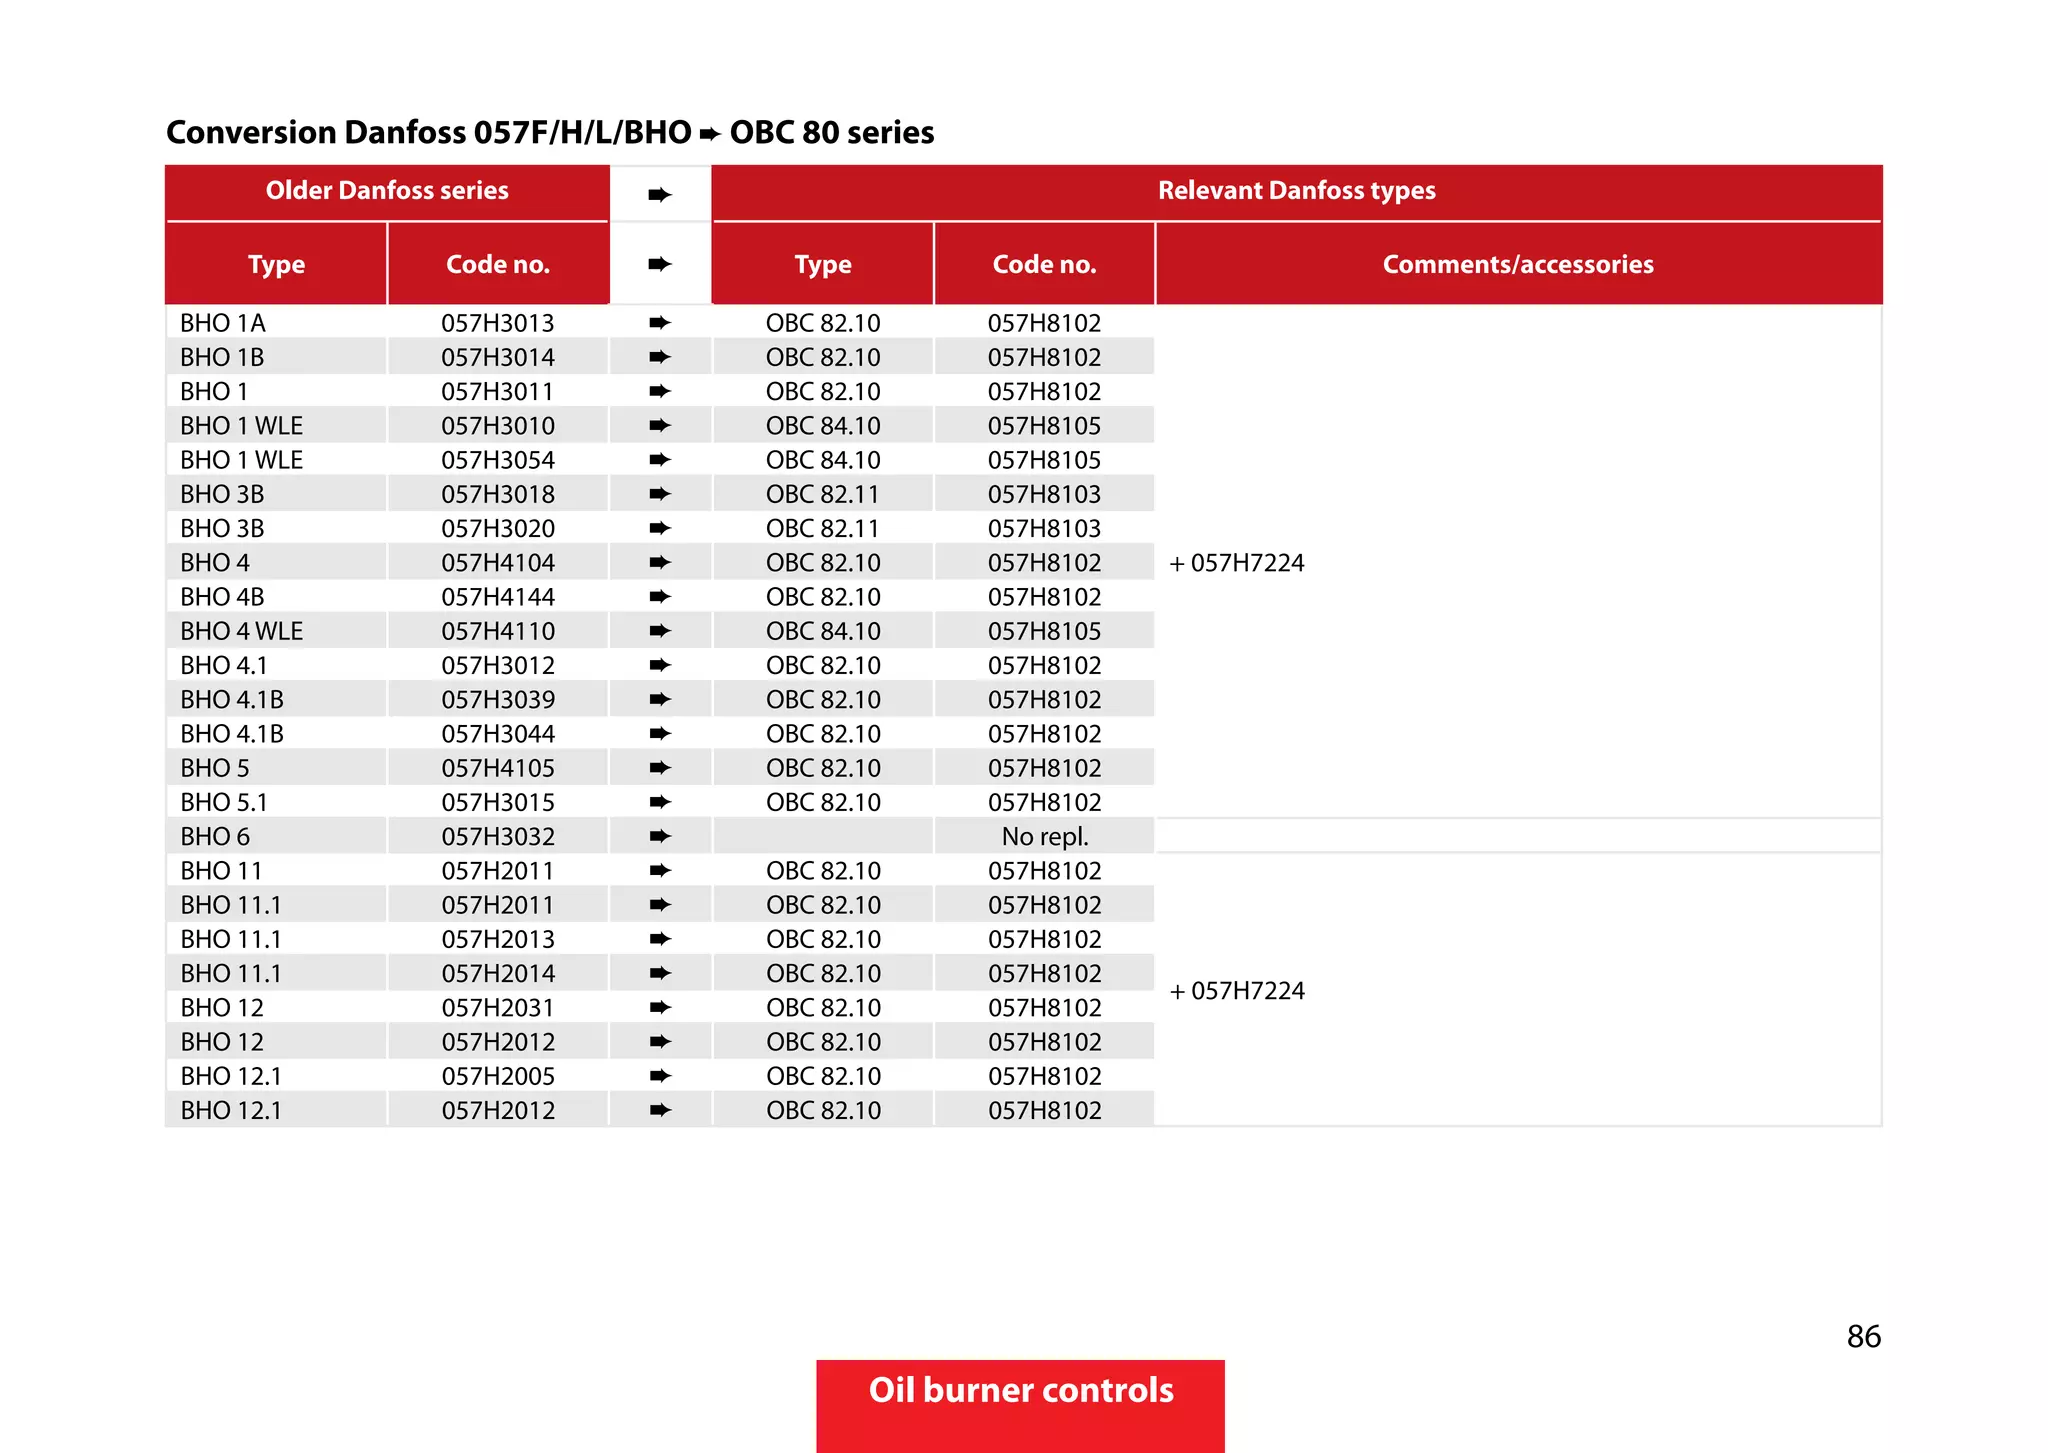Select the cell 'BHO 1A'
Image resolution: width=2048 pixels, height=1453 pixels.
point(223,323)
